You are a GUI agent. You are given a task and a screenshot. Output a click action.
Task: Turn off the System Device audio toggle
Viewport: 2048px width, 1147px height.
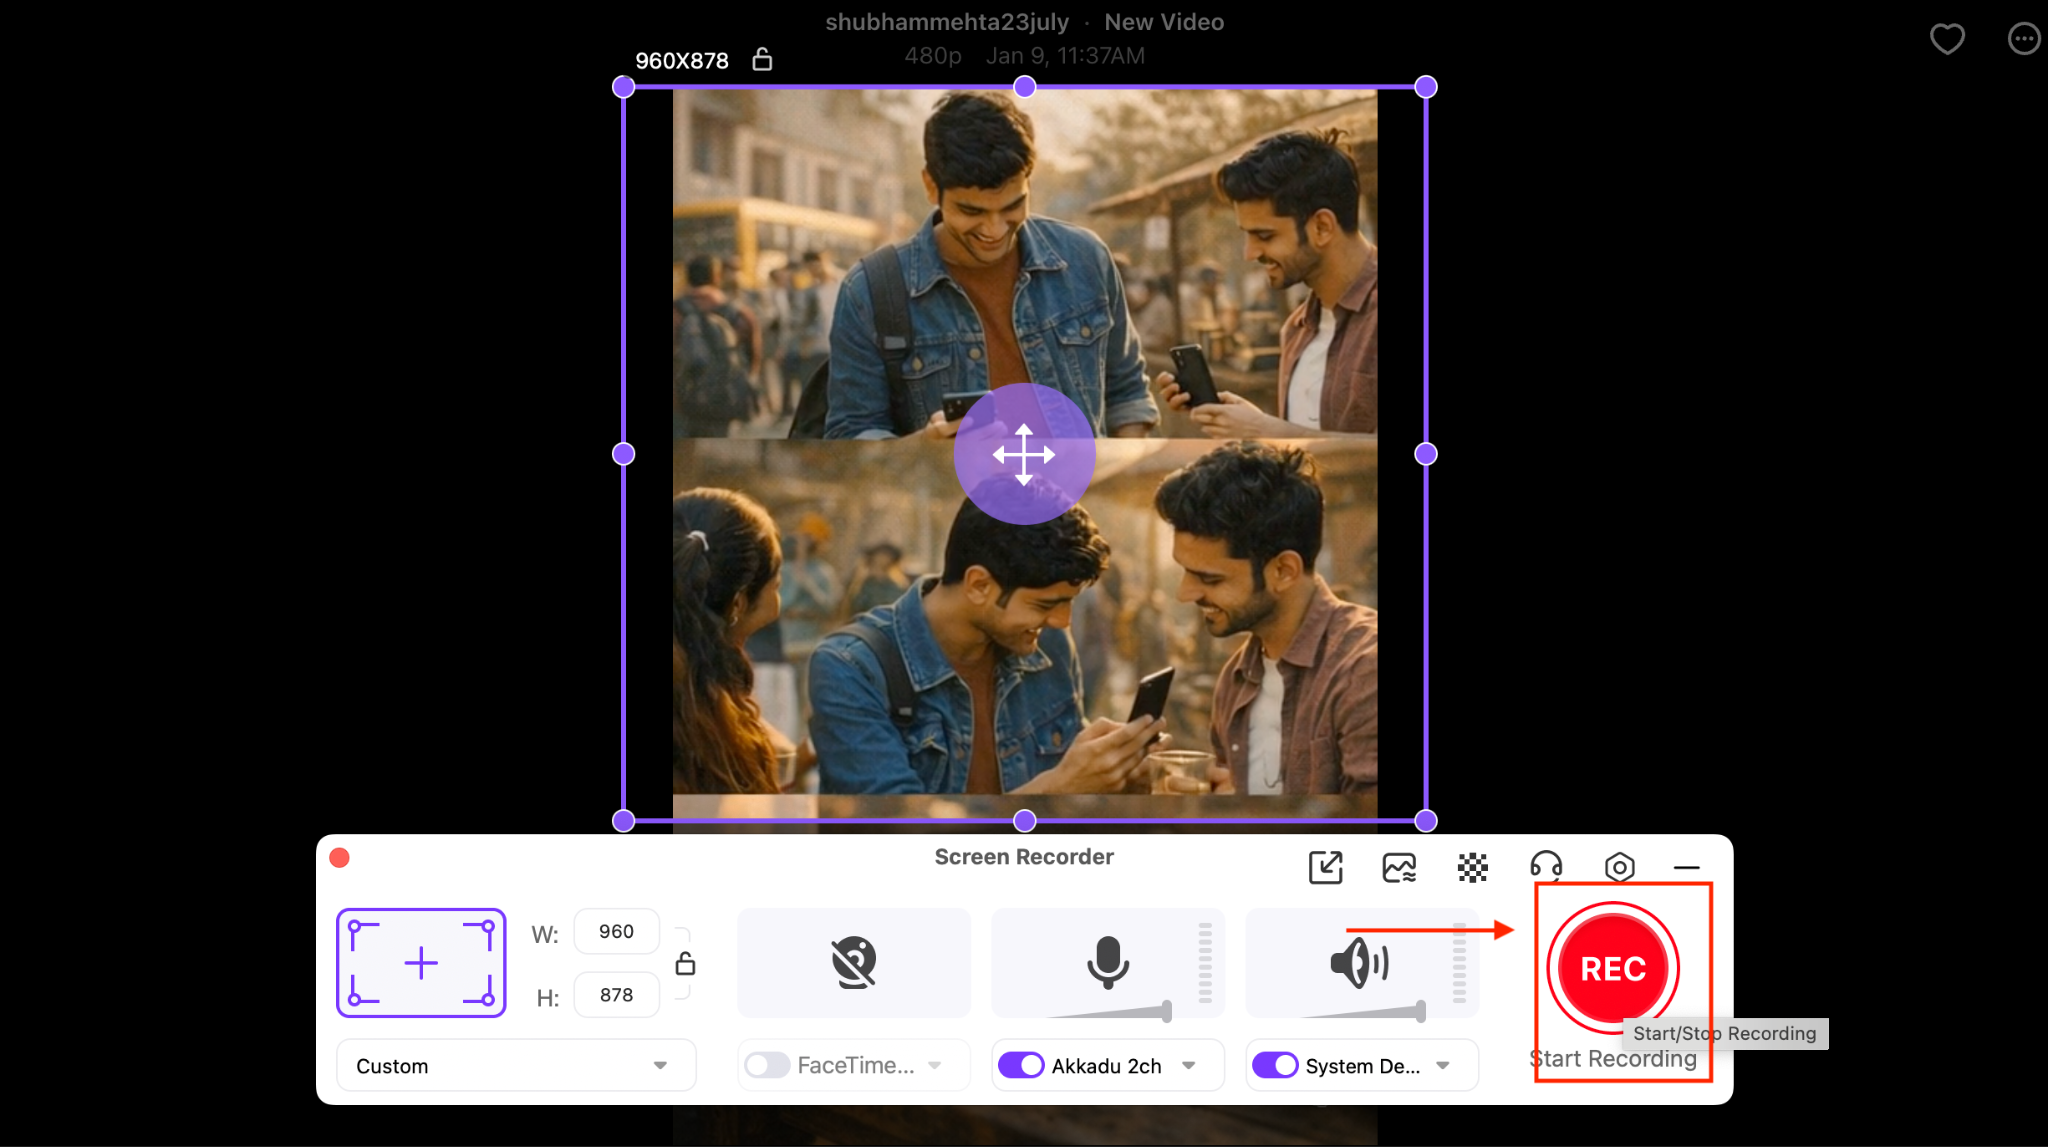(1274, 1065)
